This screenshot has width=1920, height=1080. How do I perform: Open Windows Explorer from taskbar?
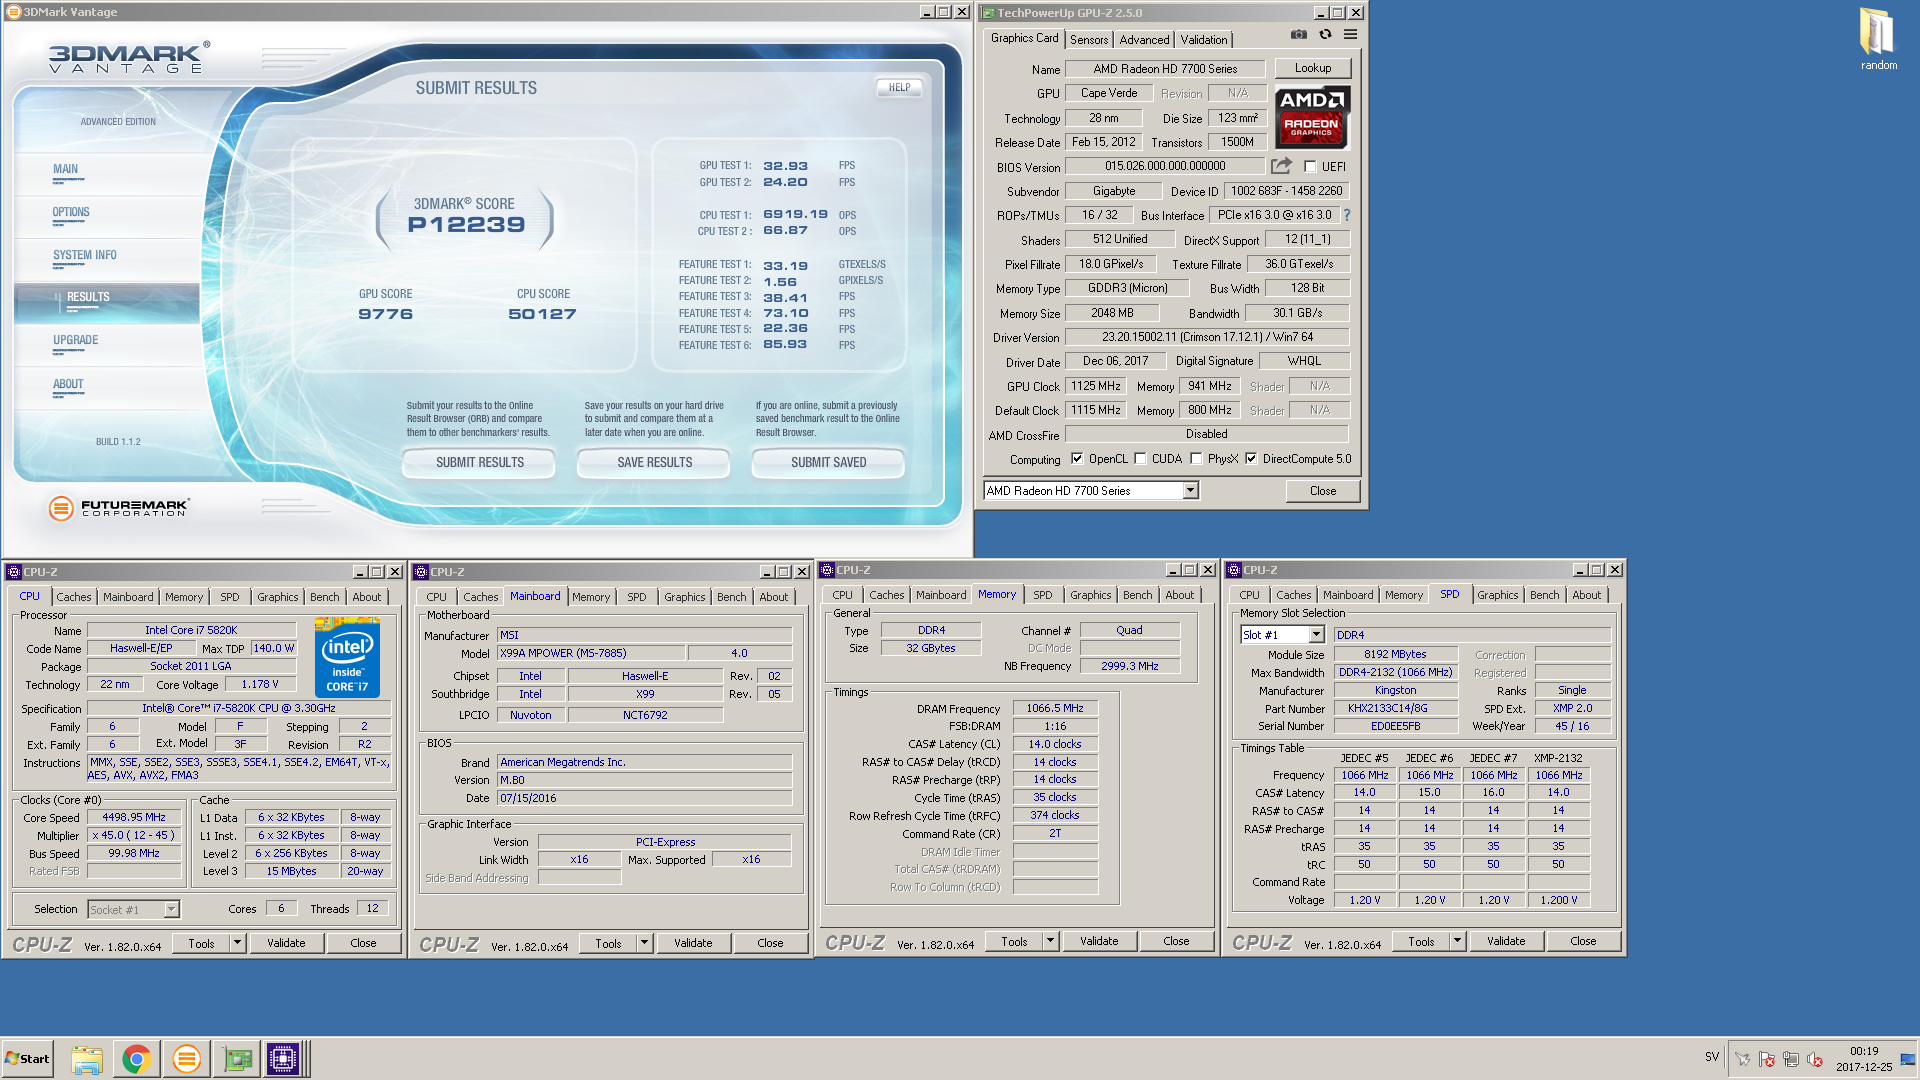87,1058
